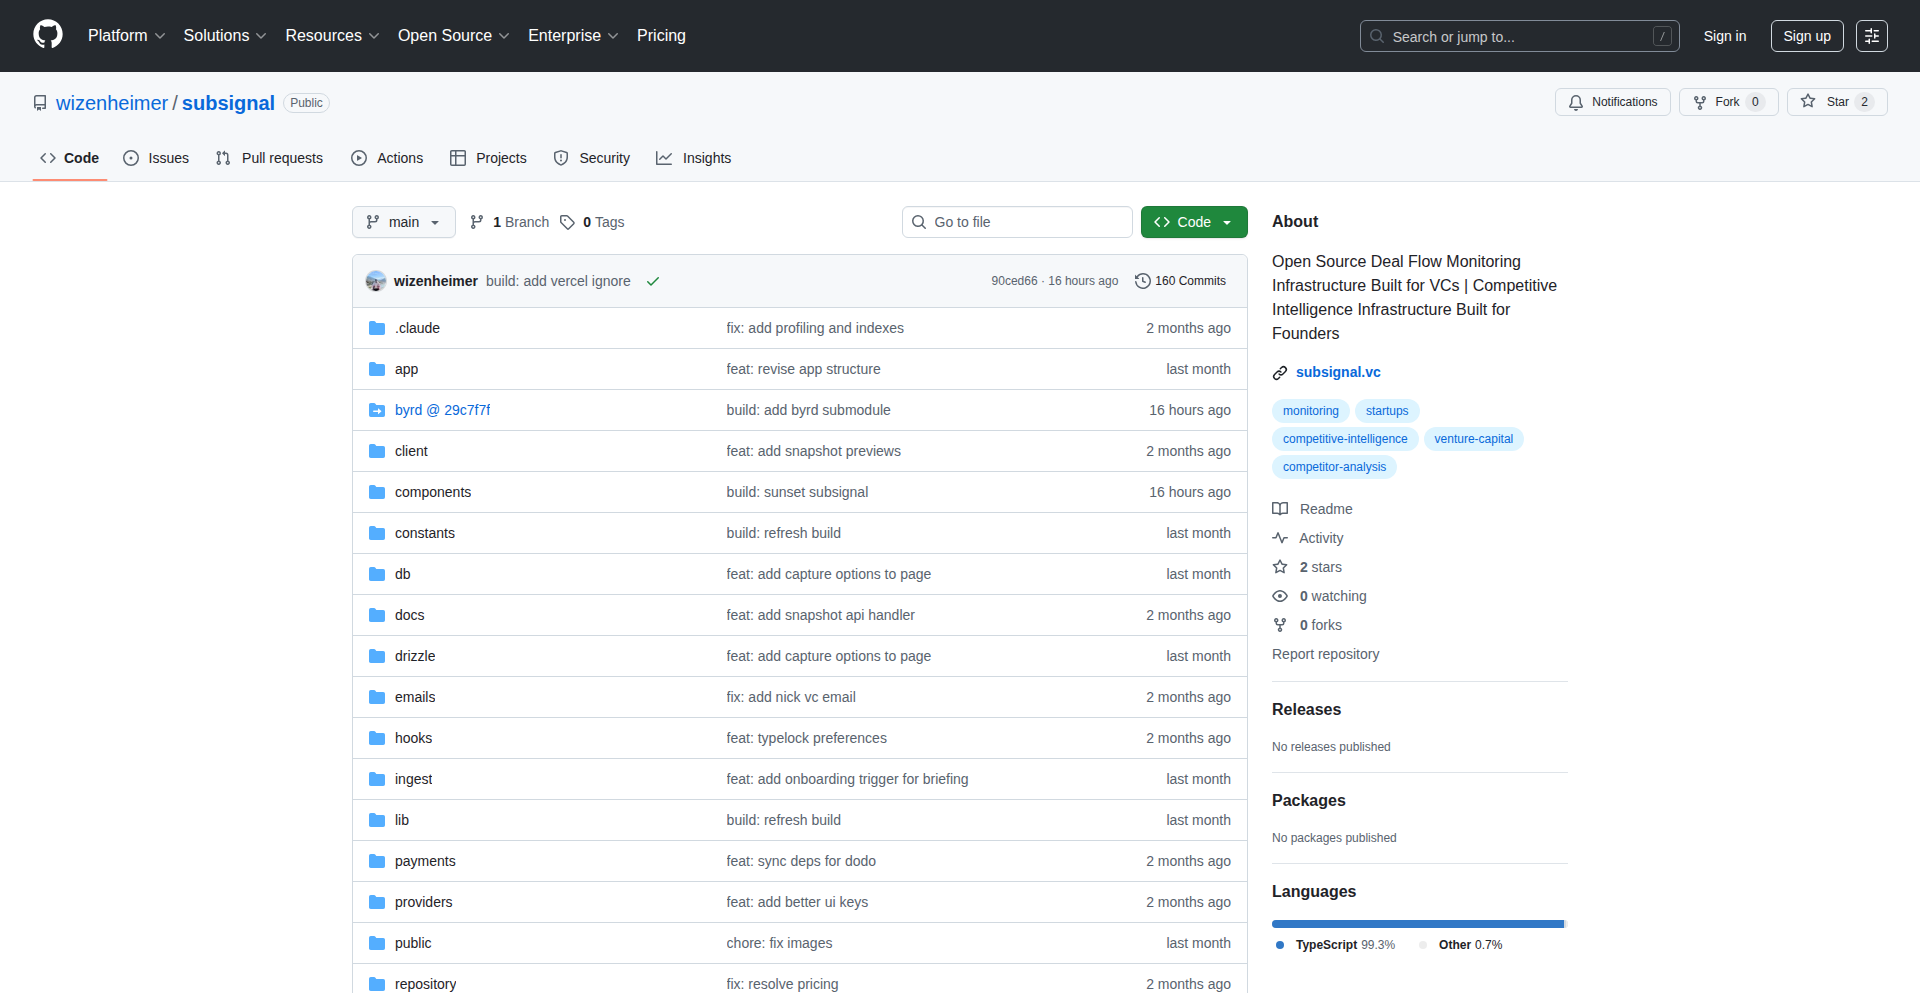1920x993 pixels.
Task: Click the Sign up button
Action: coord(1806,36)
